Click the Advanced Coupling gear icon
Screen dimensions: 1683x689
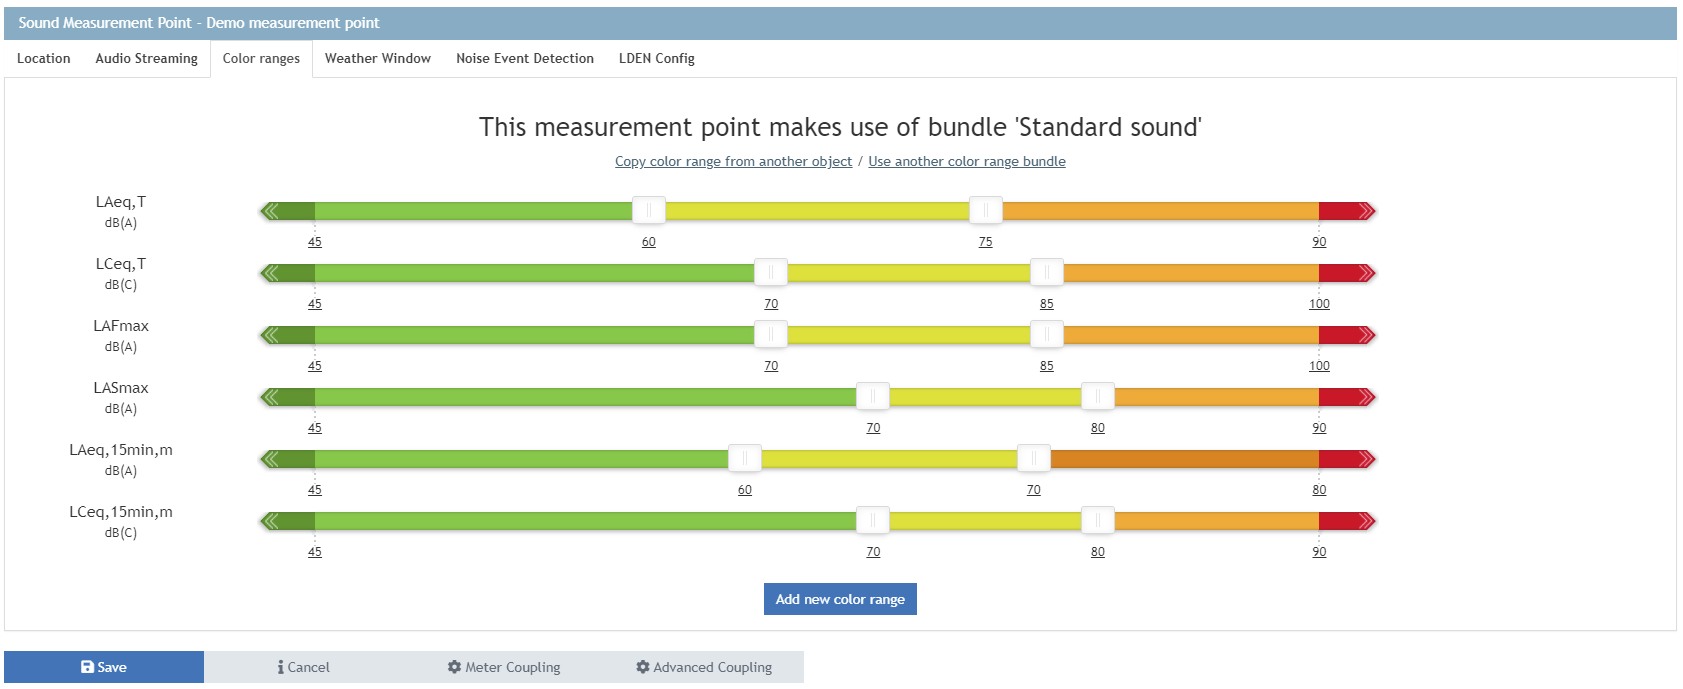(643, 667)
